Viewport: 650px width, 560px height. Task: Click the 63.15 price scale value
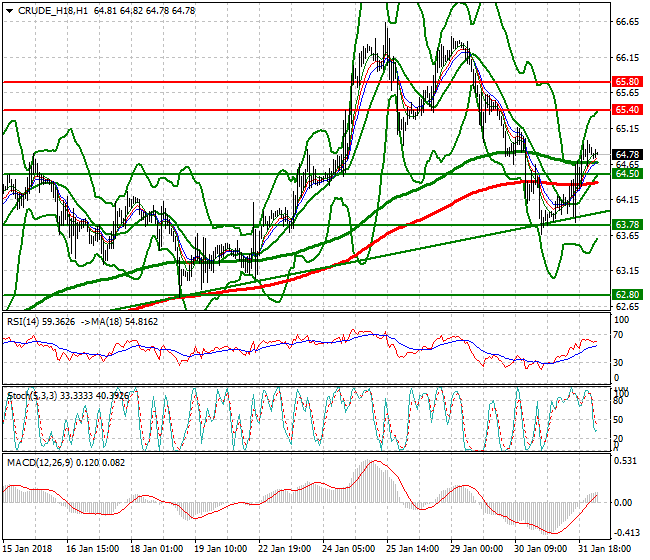[x=627, y=271]
